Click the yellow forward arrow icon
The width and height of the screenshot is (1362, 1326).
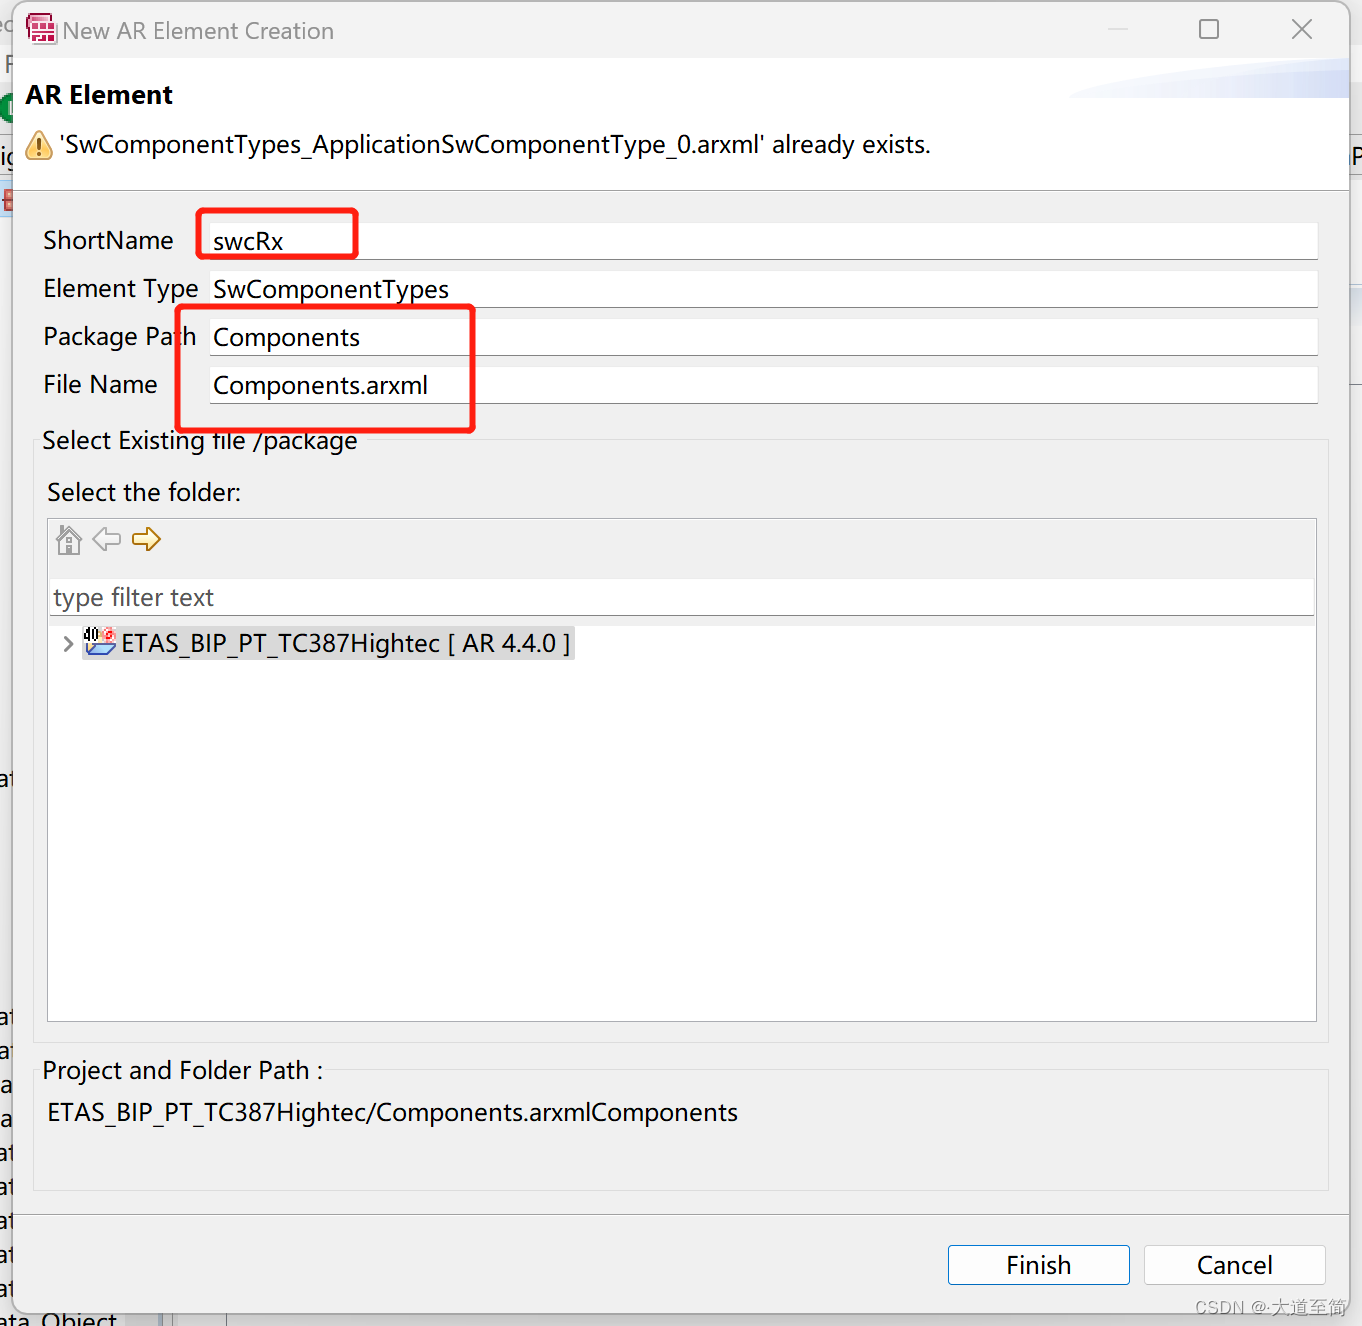pyautogui.click(x=146, y=539)
